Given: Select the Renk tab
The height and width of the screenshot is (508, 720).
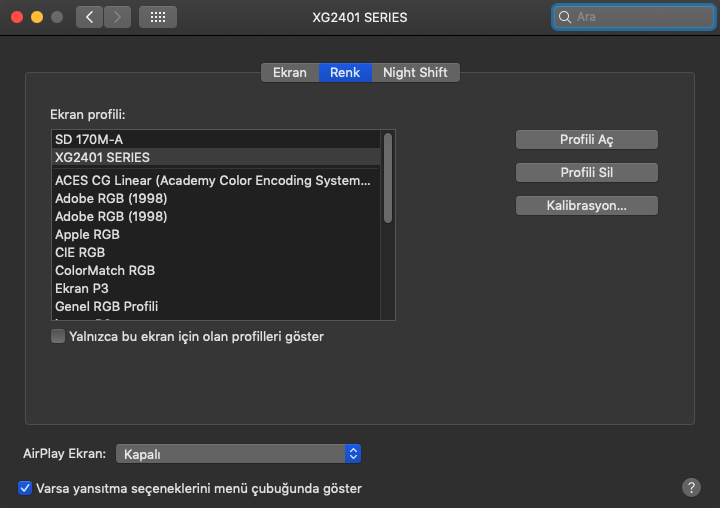Looking at the screenshot, I should point(345,72).
